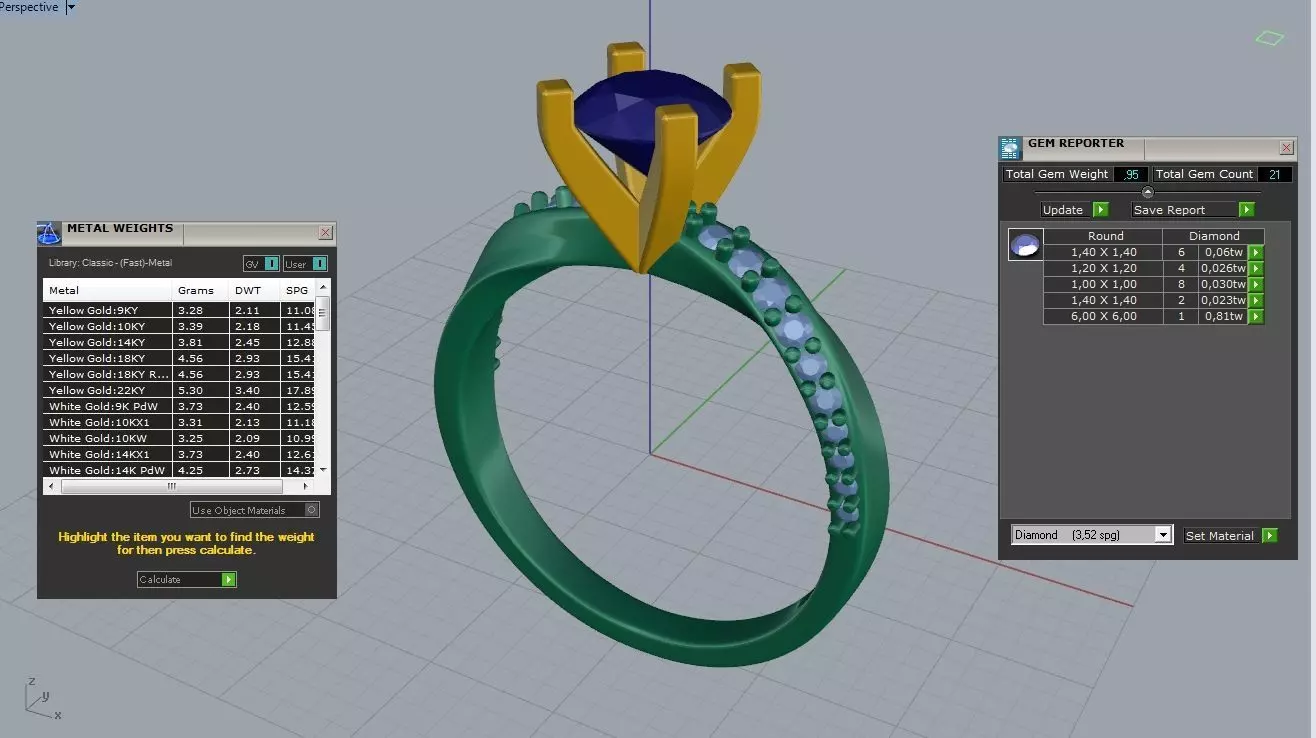Click the metal list scroll right arrow

306,487
